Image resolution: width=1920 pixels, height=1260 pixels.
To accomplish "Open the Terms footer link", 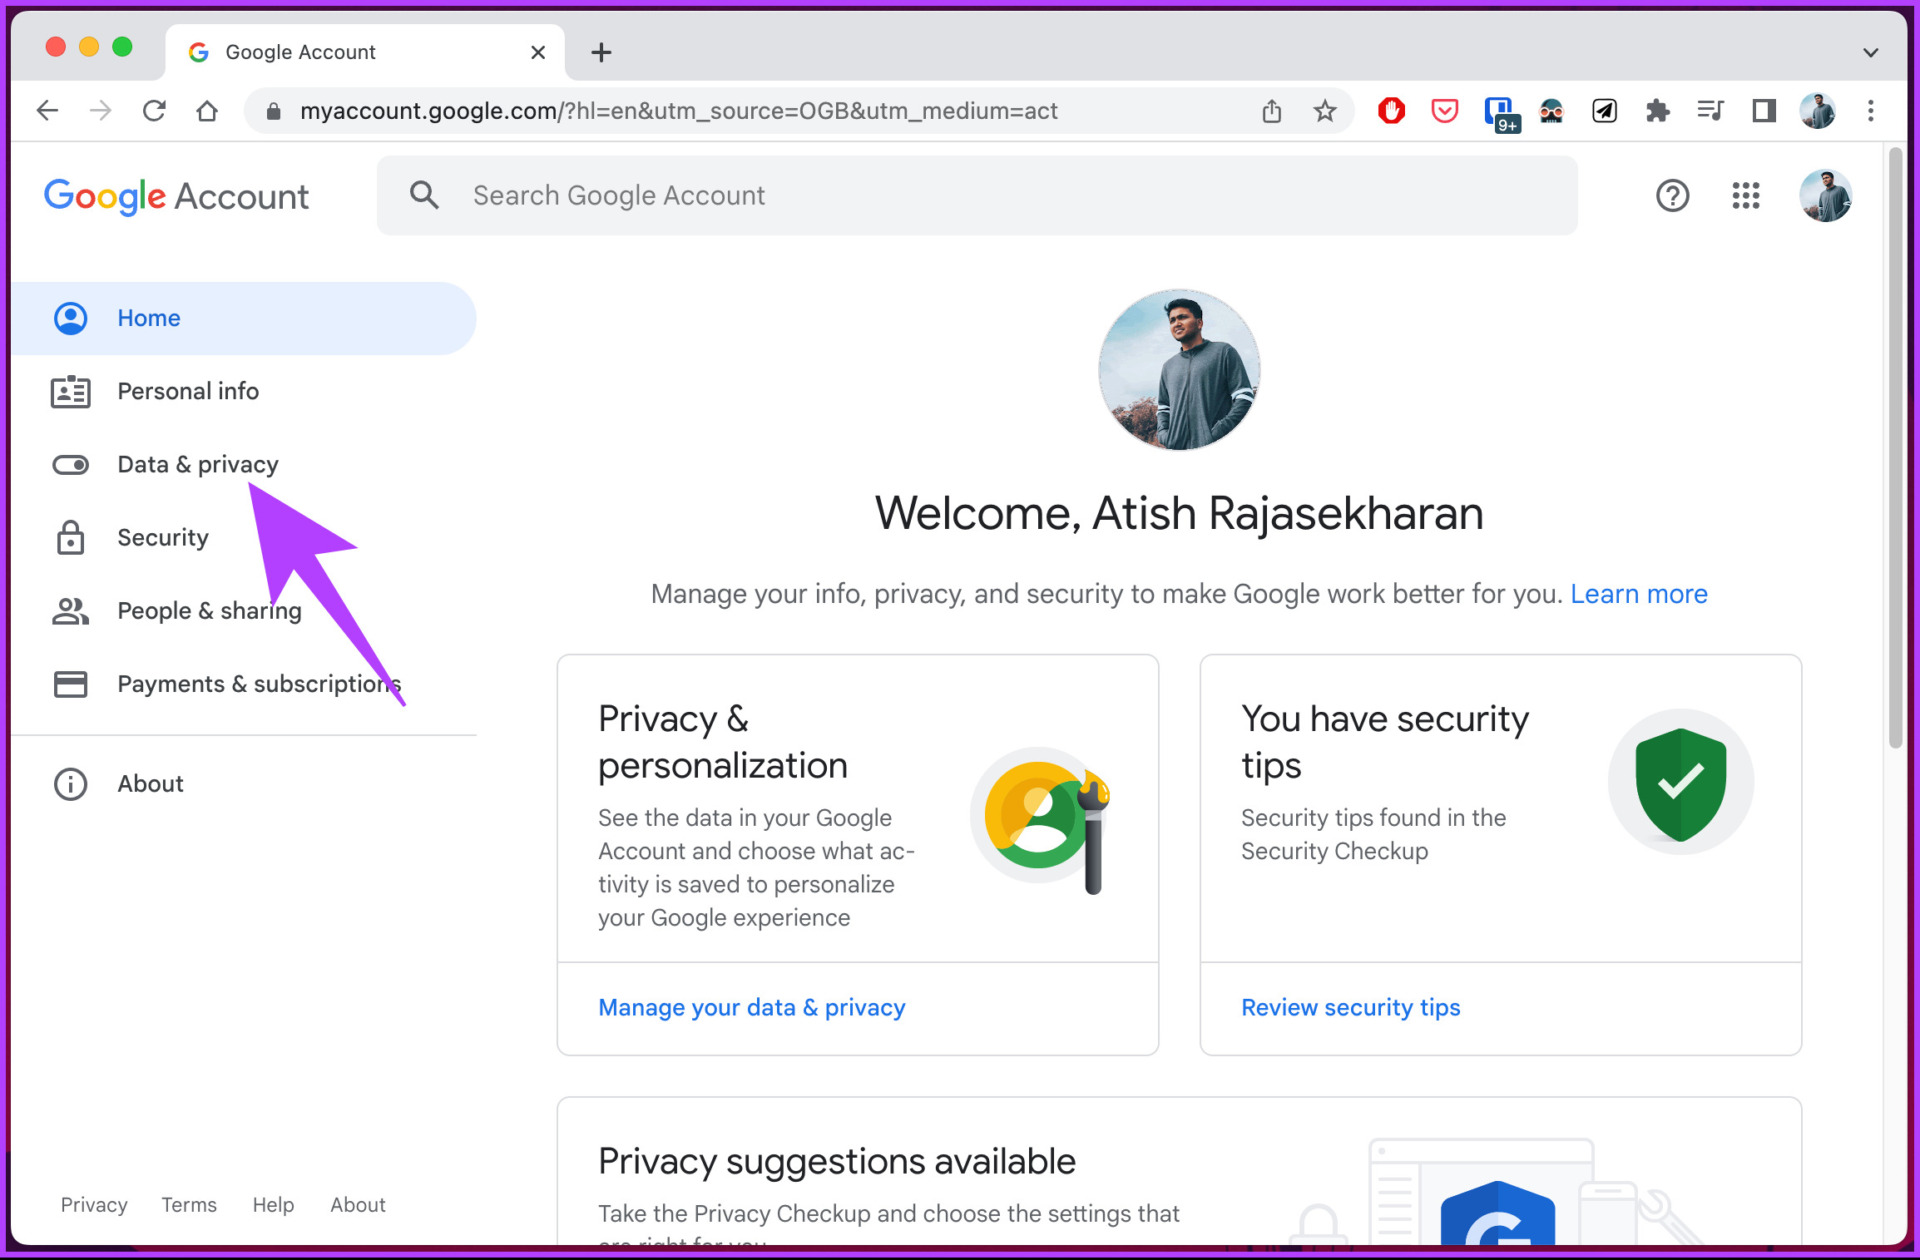I will (189, 1205).
